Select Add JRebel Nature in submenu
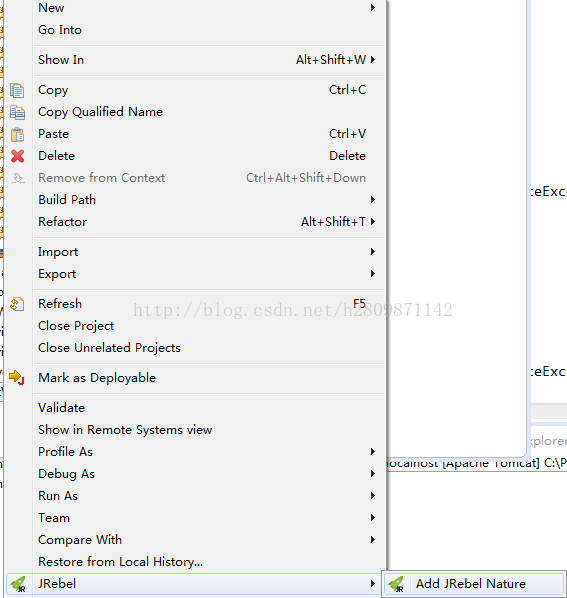The height and width of the screenshot is (598, 567). 474,584
